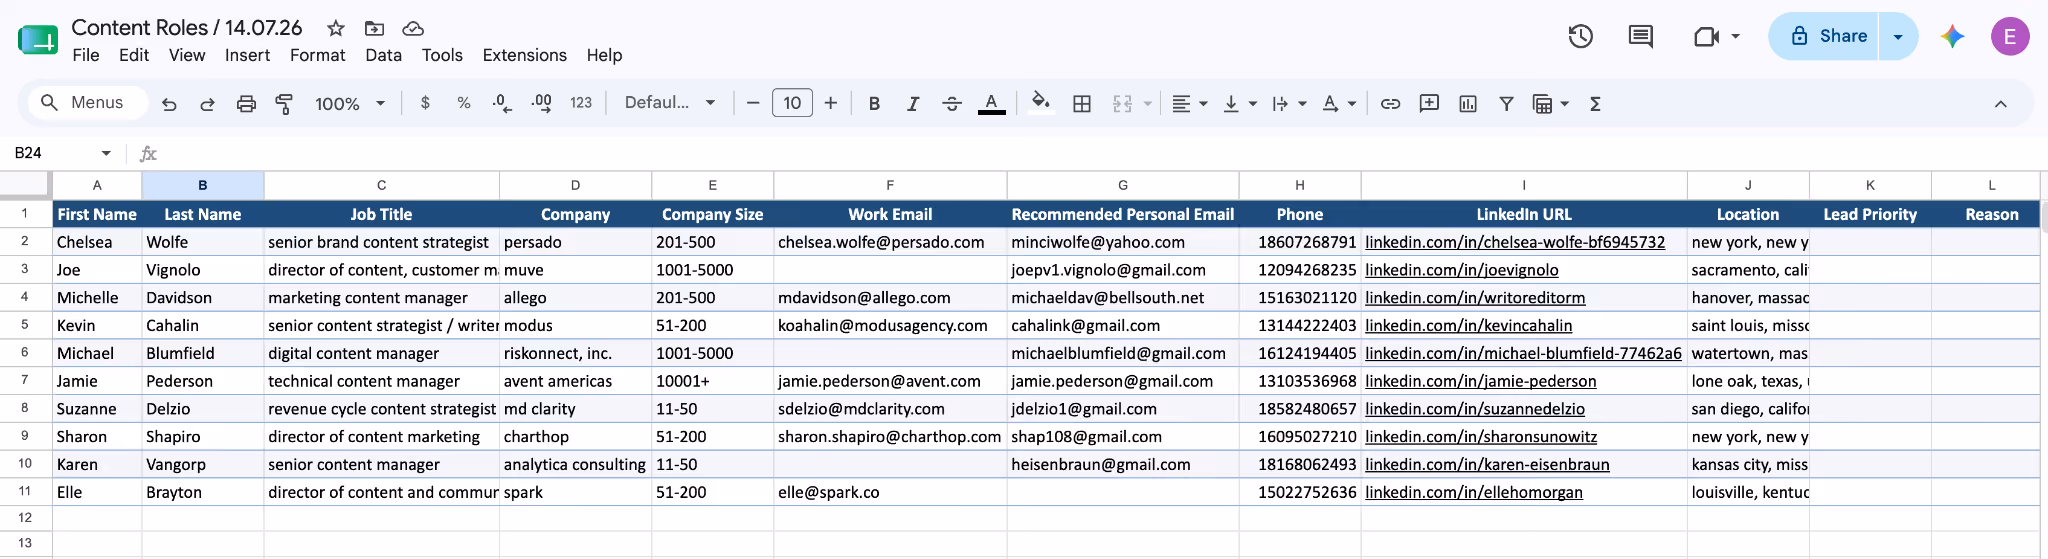Open the kevincahalin LinkedIn link
This screenshot has height=559, width=2048.
[x=1469, y=326]
